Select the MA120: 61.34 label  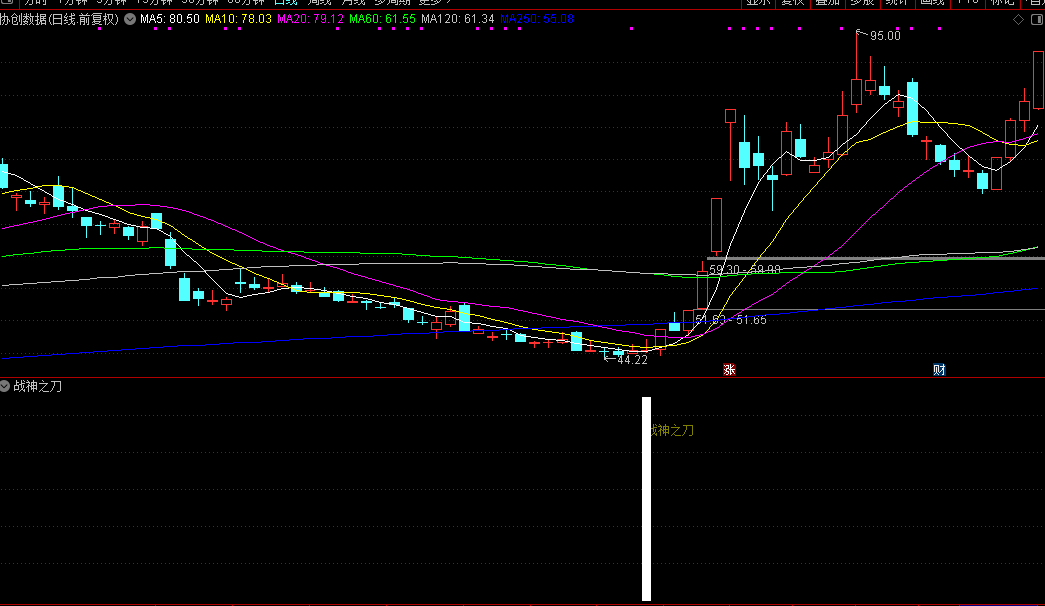pyautogui.click(x=458, y=19)
